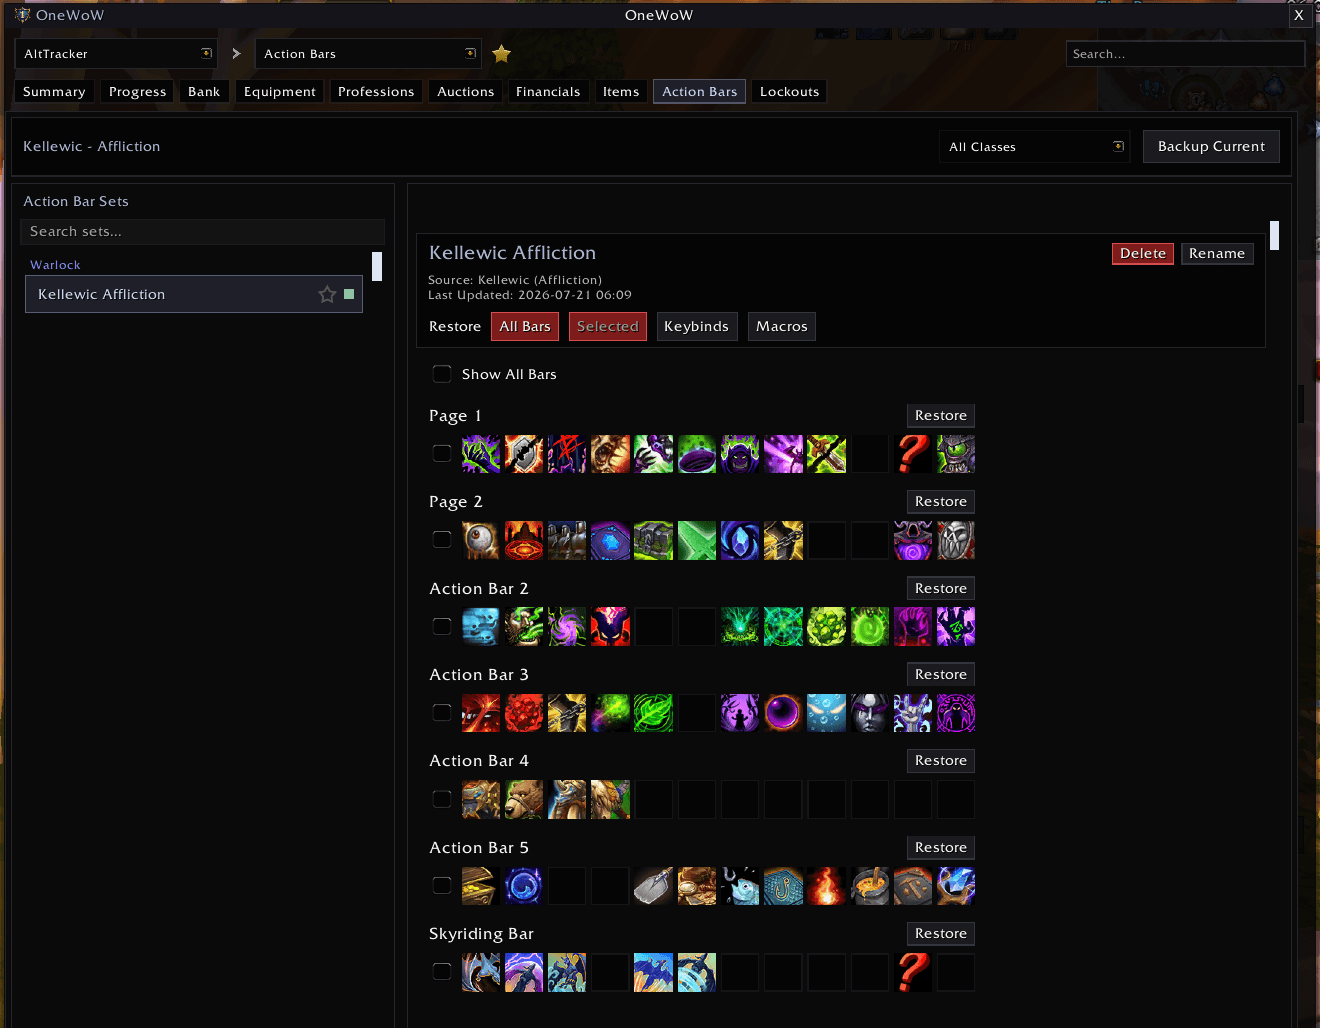Click the green leaf icon on Action Bar 3
Image resolution: width=1320 pixels, height=1028 pixels.
(x=653, y=713)
